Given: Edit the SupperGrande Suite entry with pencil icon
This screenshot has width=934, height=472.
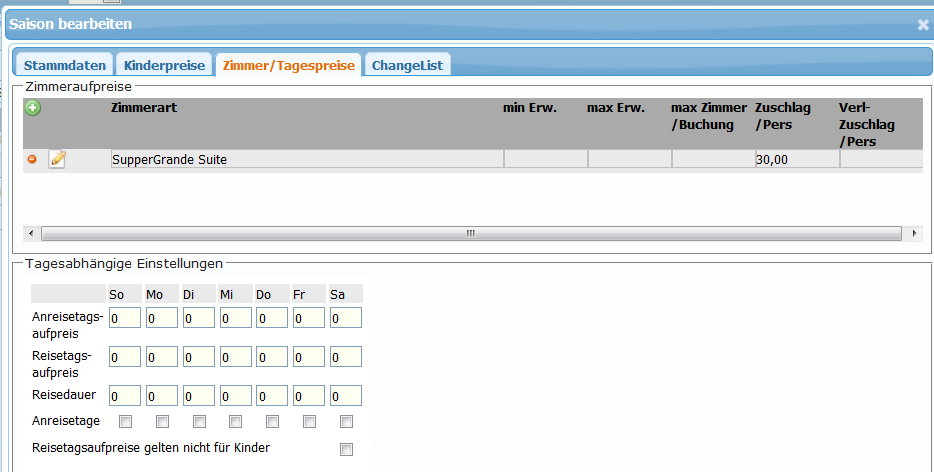Looking at the screenshot, I should [57, 159].
